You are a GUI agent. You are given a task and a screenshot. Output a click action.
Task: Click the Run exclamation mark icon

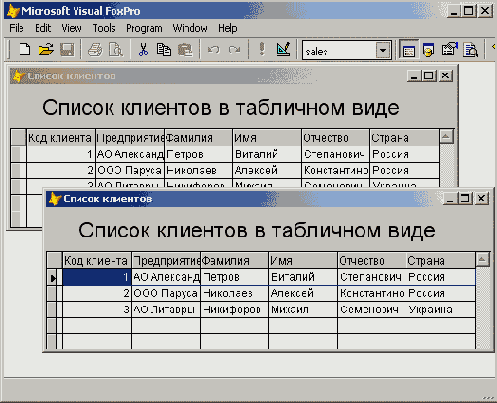(x=262, y=49)
